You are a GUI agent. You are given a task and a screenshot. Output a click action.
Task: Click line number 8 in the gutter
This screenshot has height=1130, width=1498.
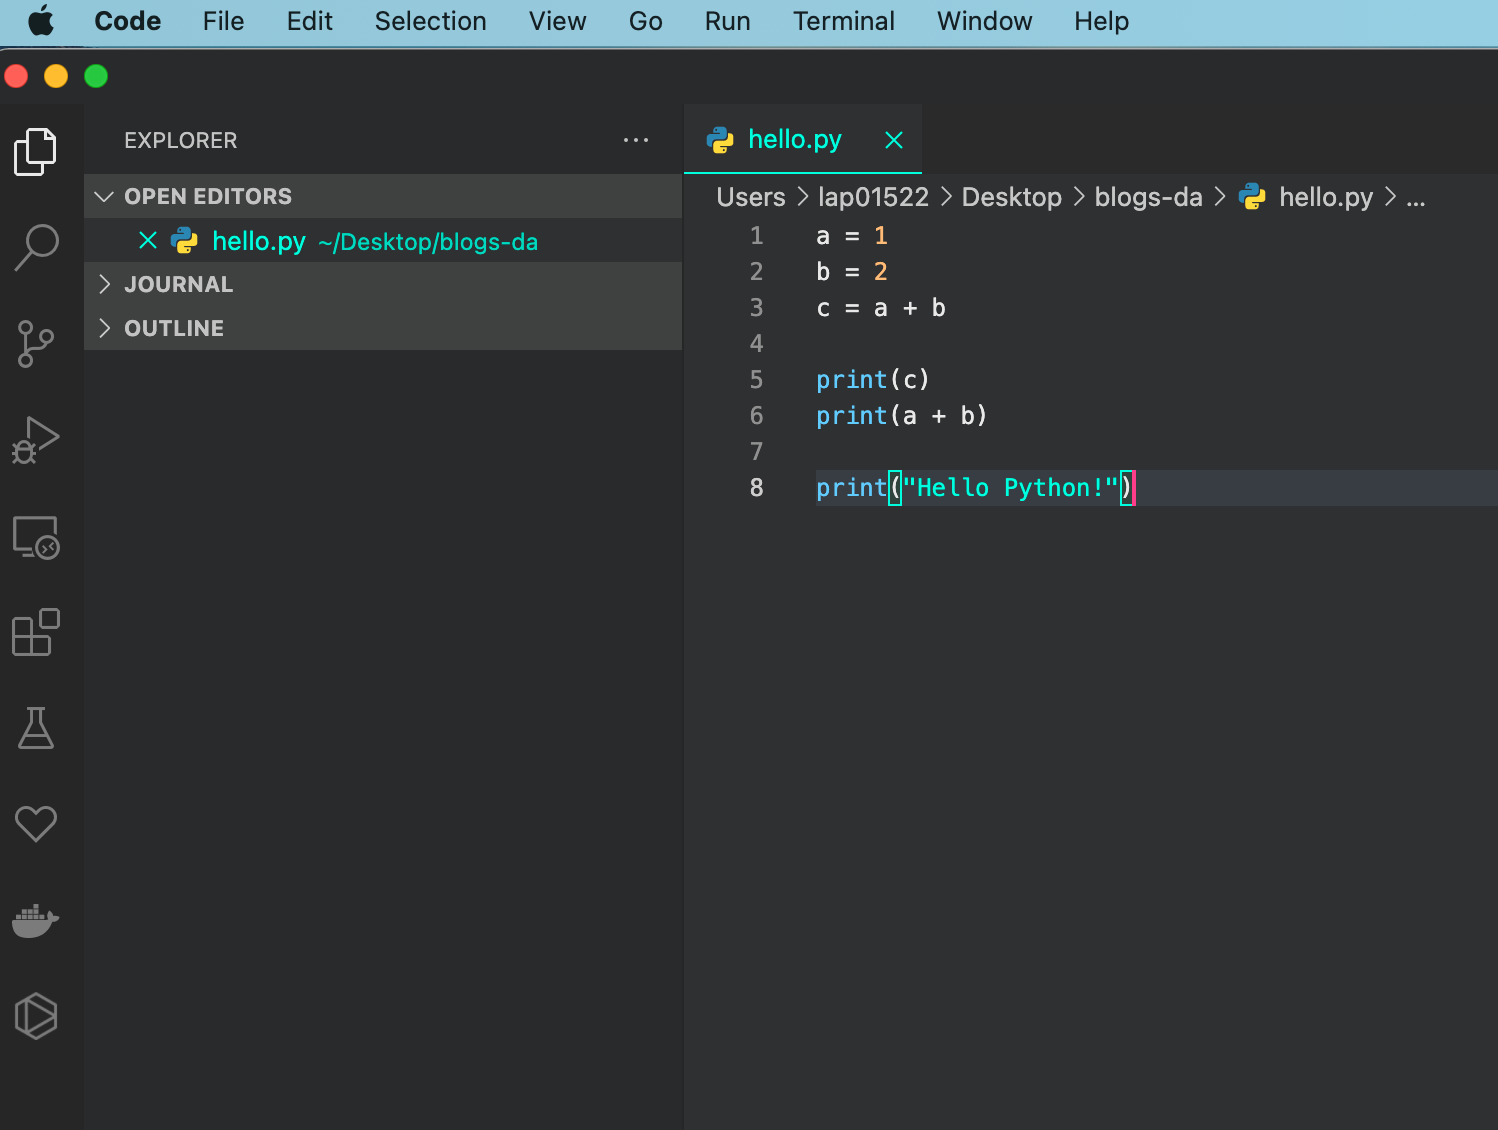click(x=756, y=488)
